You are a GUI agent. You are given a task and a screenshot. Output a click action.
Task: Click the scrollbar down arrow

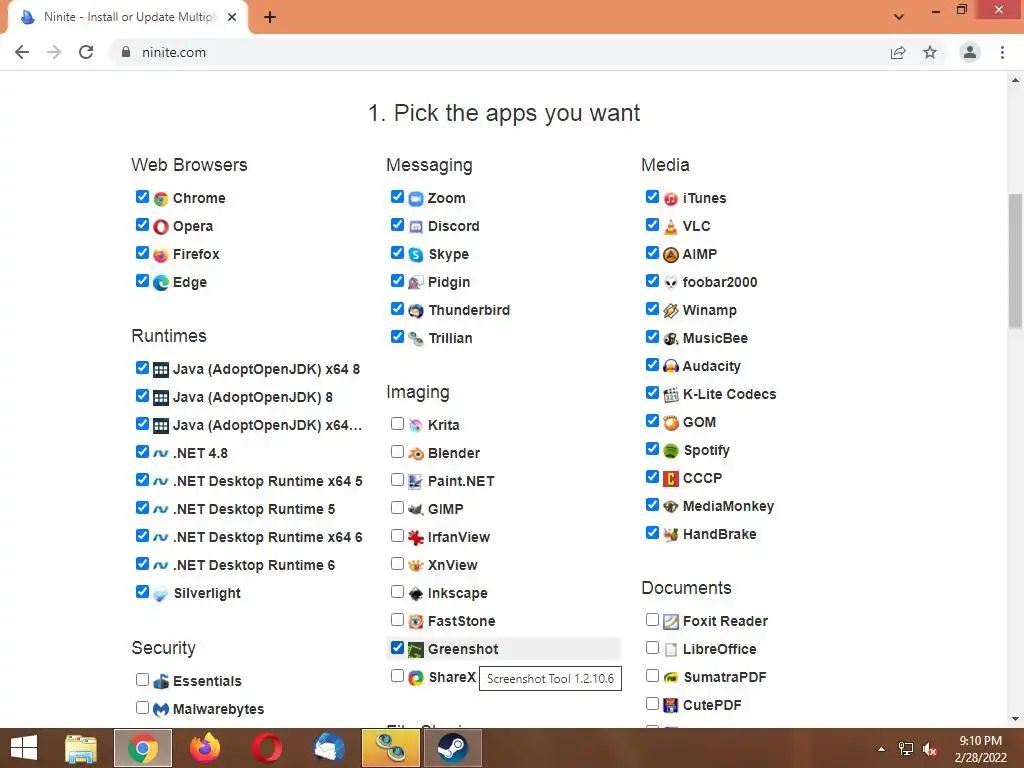pyautogui.click(x=1015, y=720)
